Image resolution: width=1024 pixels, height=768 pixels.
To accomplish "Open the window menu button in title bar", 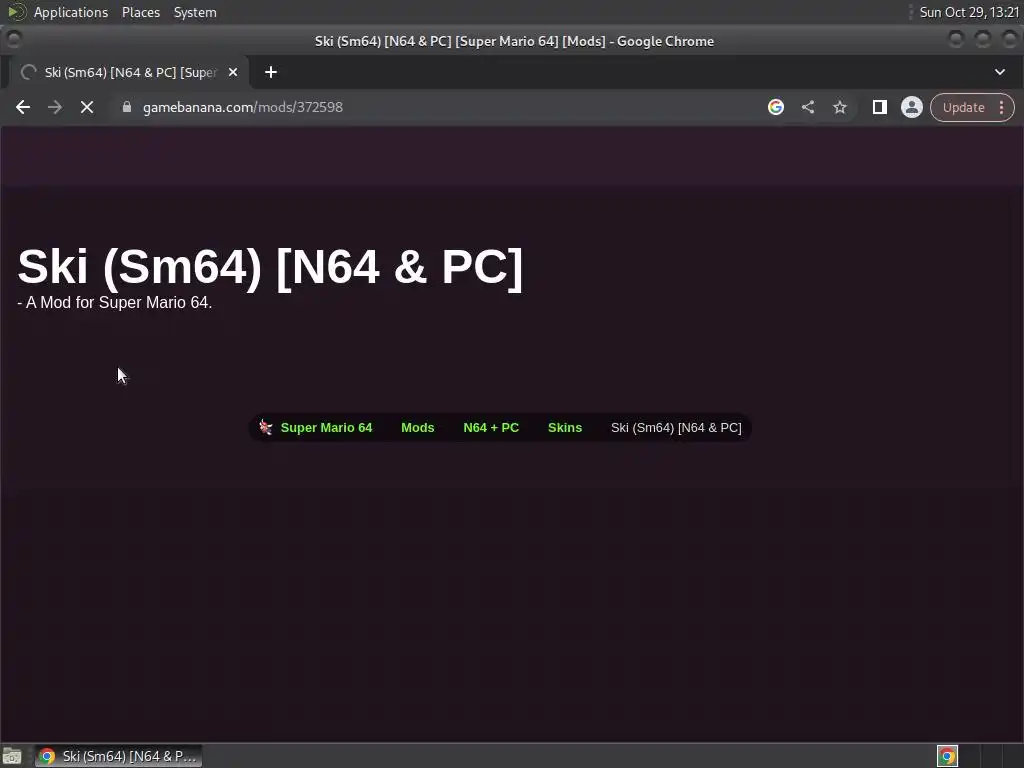I will pyautogui.click(x=14, y=40).
